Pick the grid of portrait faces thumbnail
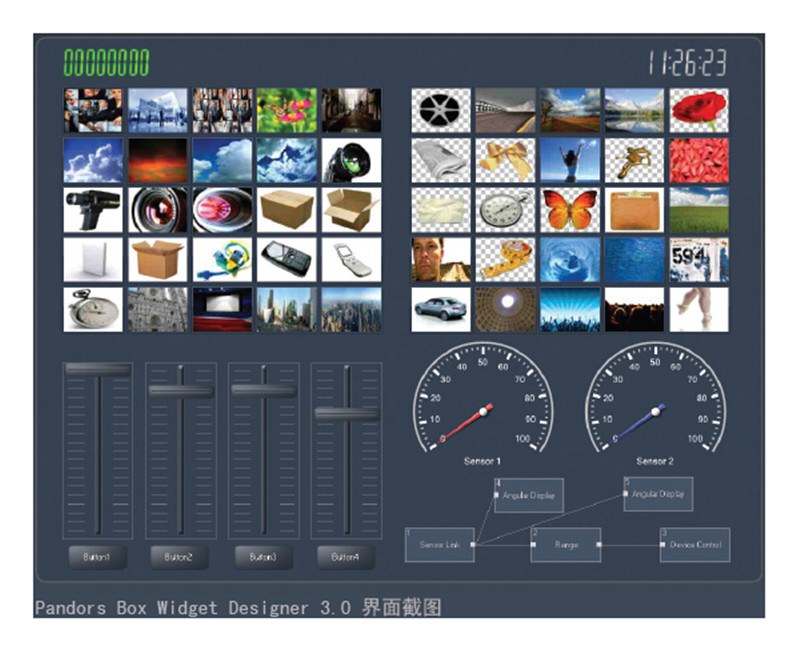 click(x=222, y=111)
